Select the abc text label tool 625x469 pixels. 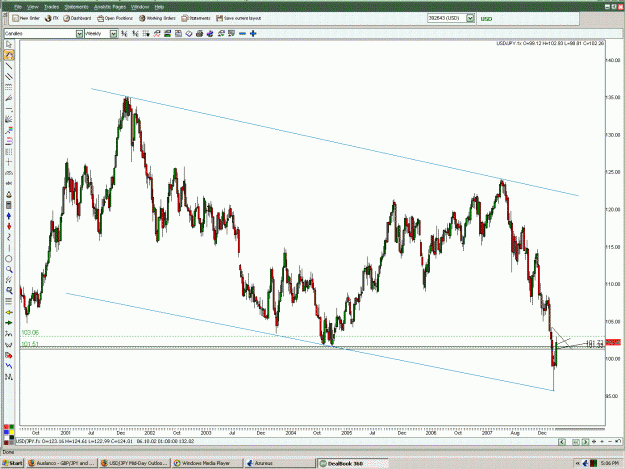click(x=9, y=183)
